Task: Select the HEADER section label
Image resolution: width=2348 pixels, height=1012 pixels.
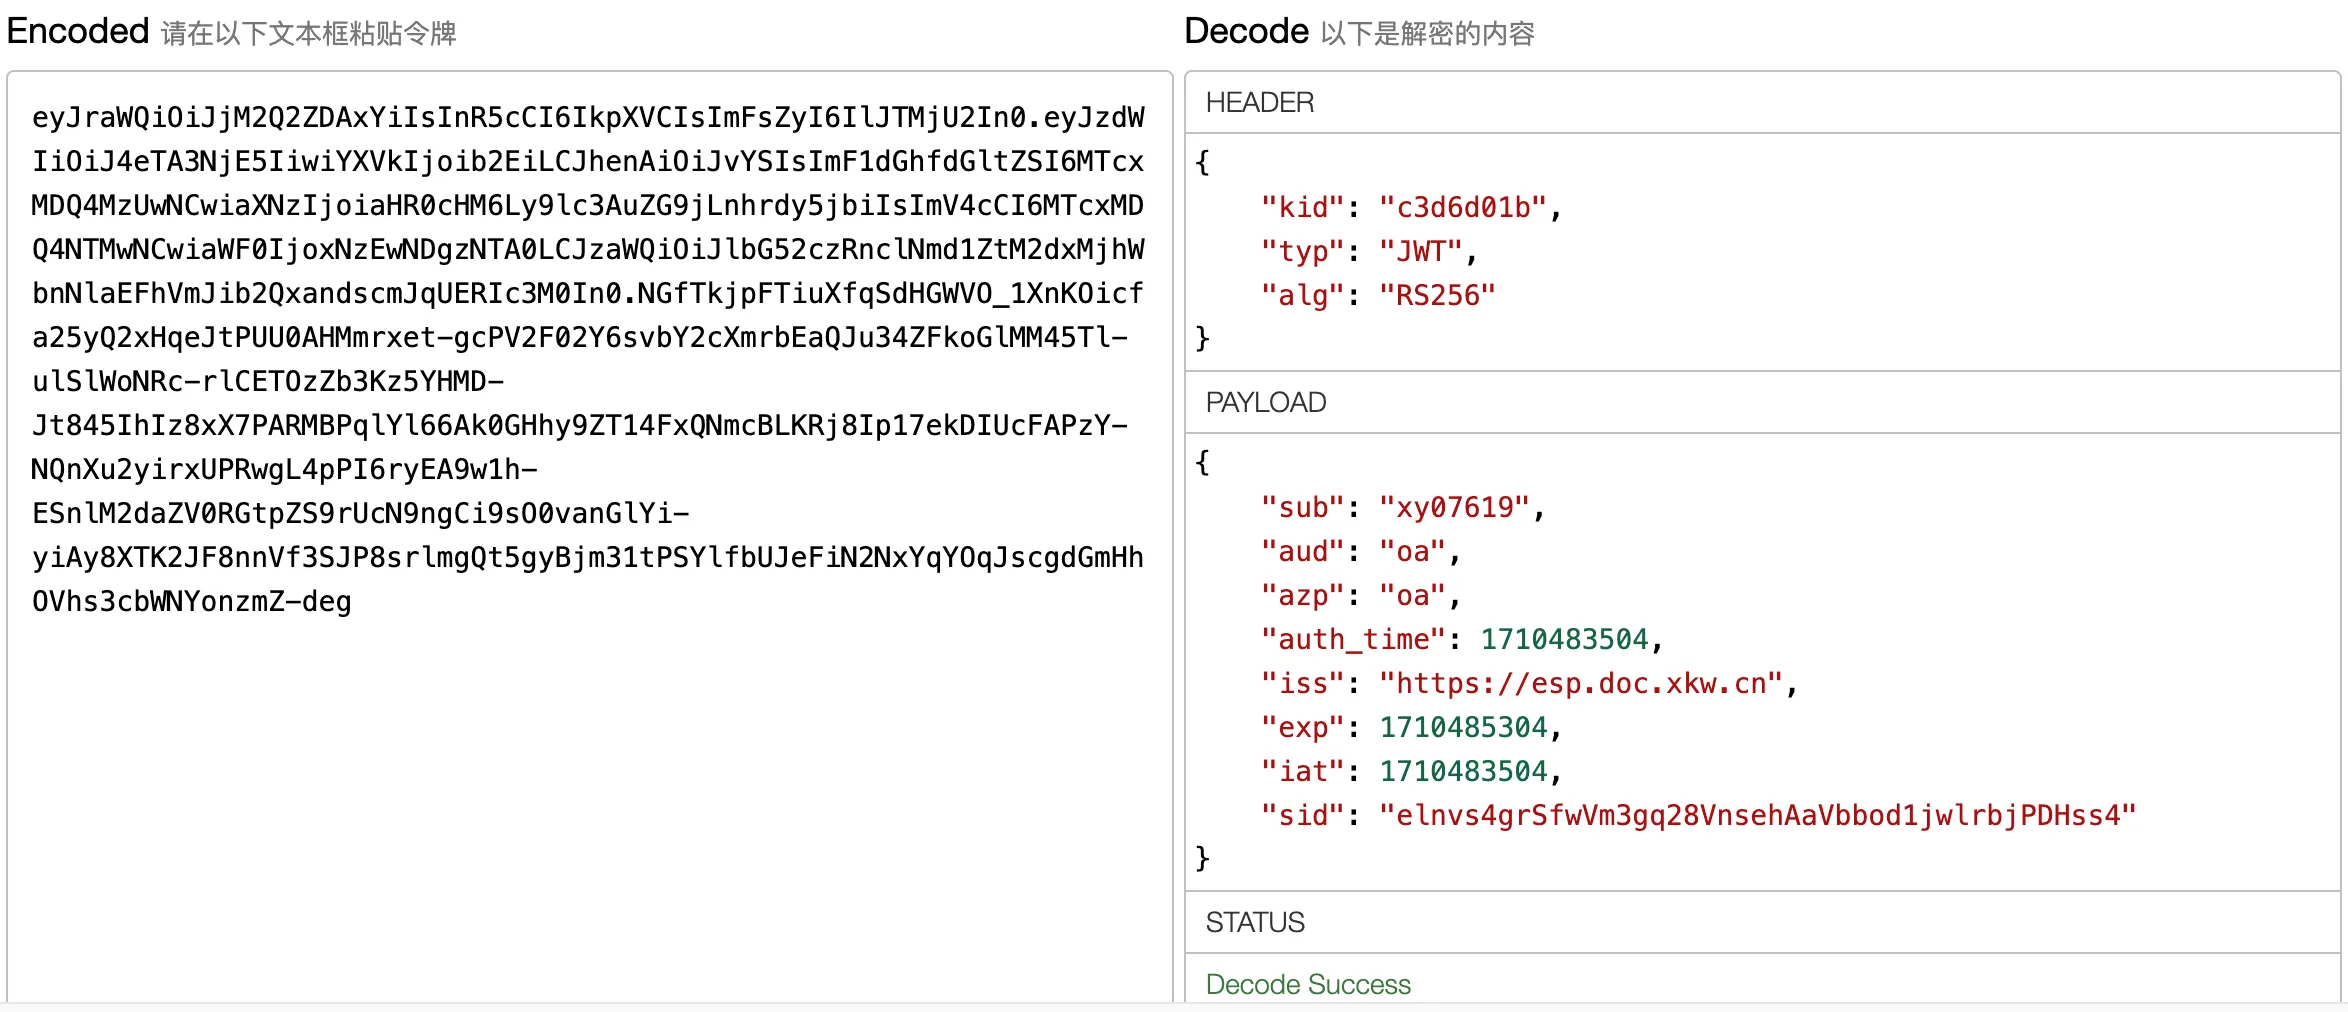Action: coord(1259,103)
